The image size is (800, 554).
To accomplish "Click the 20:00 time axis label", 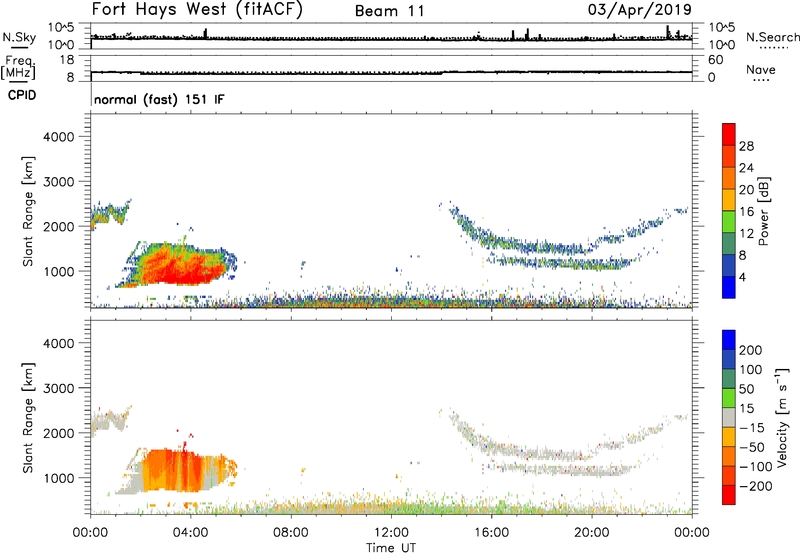I will click(x=591, y=533).
